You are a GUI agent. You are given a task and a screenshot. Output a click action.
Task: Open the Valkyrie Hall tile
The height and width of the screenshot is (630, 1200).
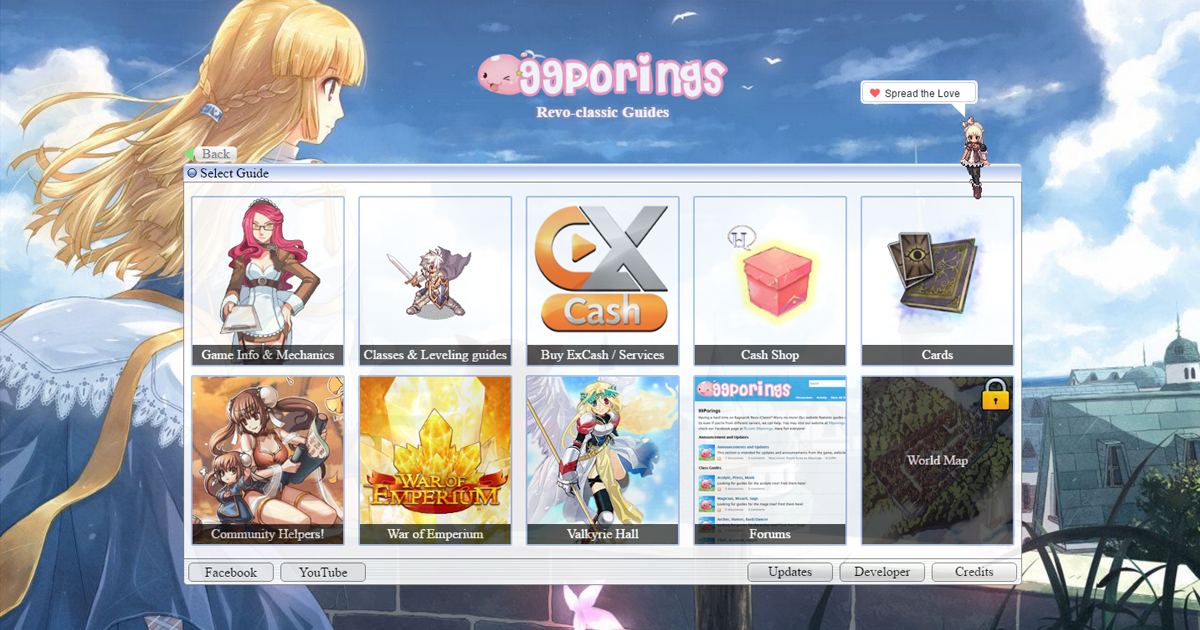click(603, 460)
